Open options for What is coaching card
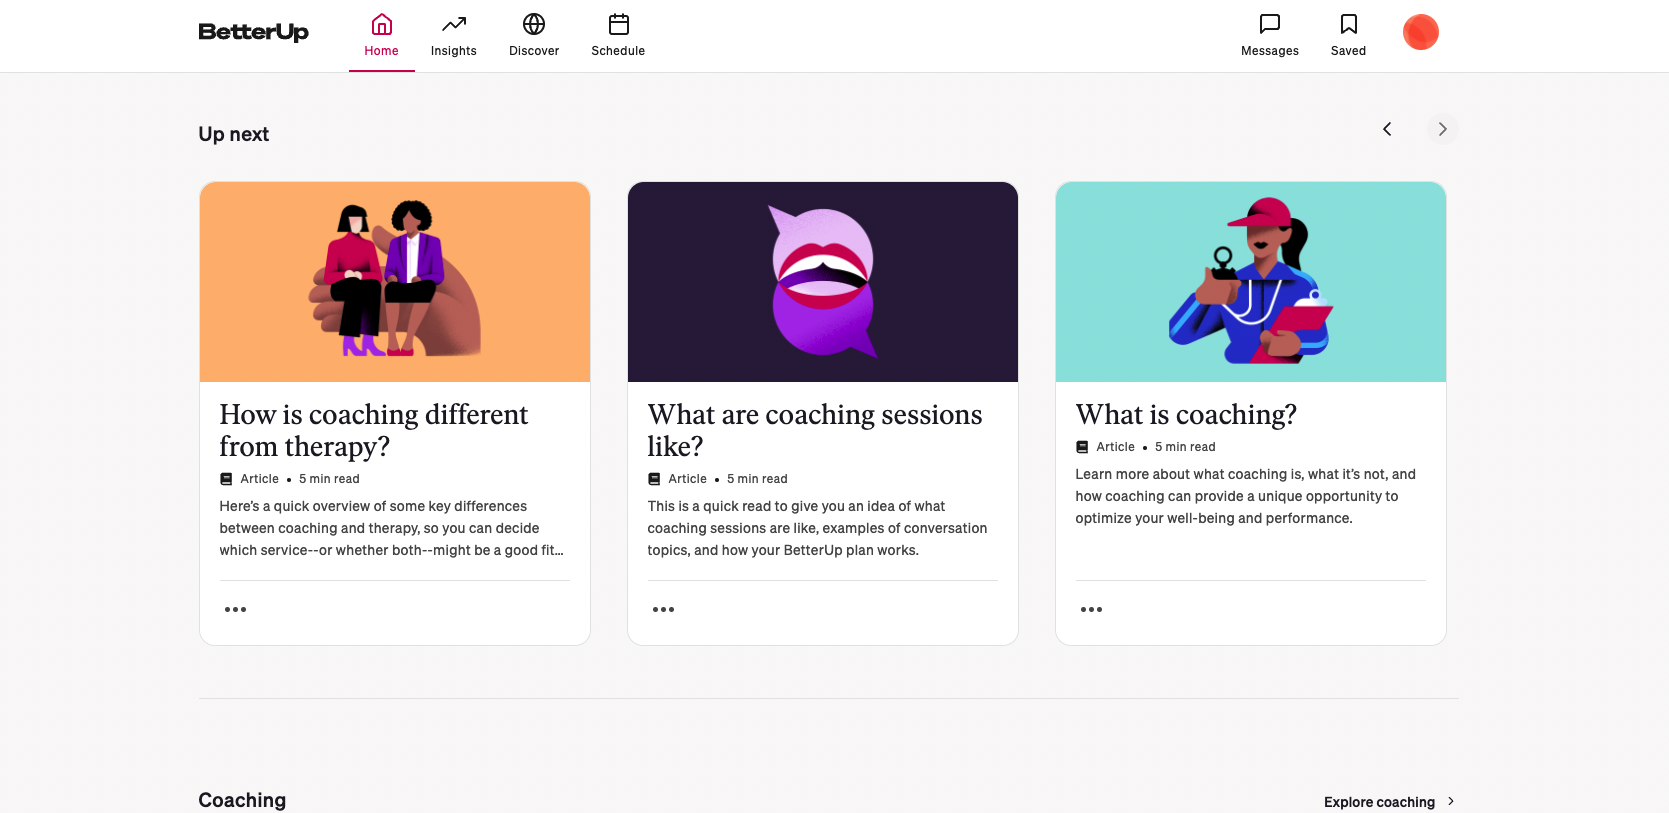1669x813 pixels. click(x=1091, y=609)
